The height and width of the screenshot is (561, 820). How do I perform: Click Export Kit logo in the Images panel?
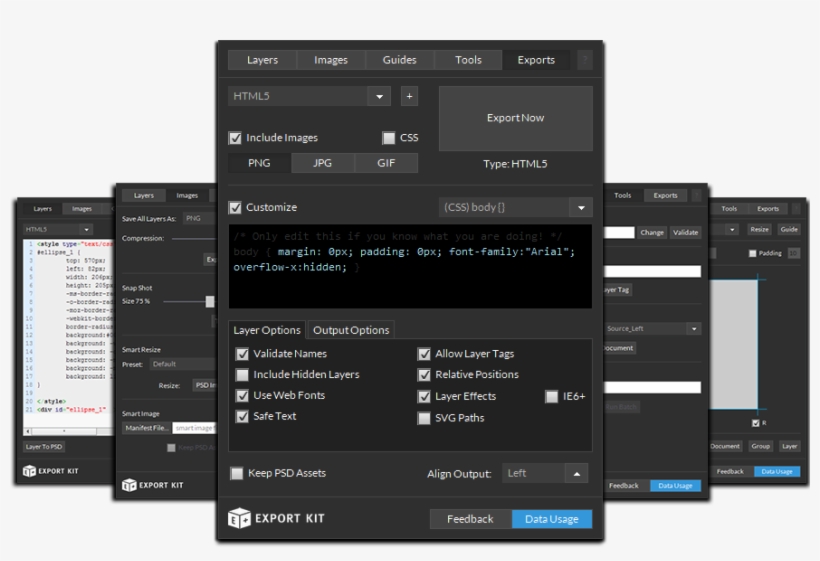click(x=153, y=485)
